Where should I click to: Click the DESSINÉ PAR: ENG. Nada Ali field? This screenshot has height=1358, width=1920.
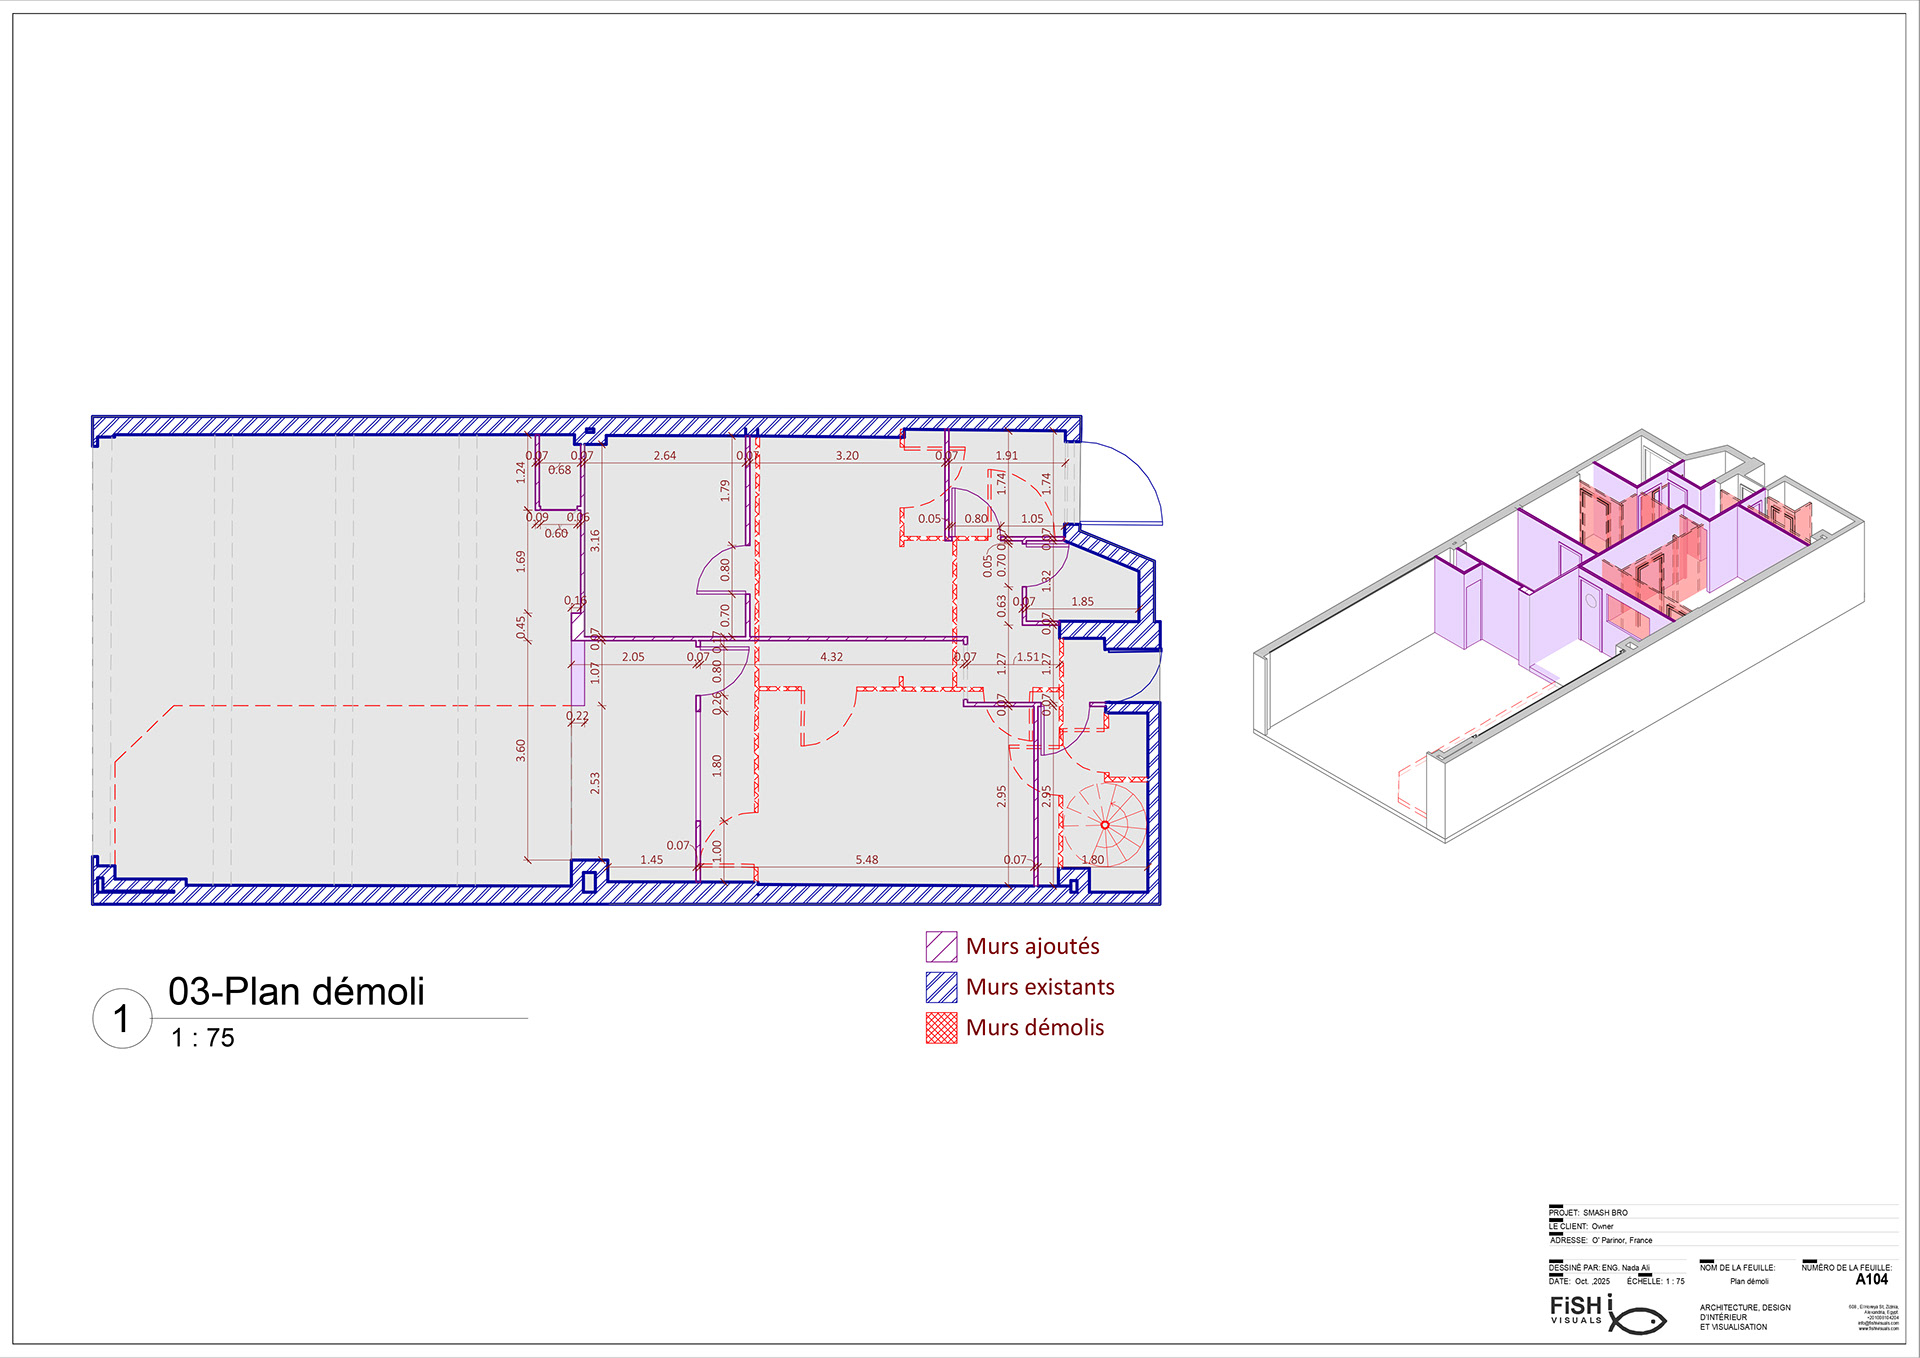pyautogui.click(x=1600, y=1268)
